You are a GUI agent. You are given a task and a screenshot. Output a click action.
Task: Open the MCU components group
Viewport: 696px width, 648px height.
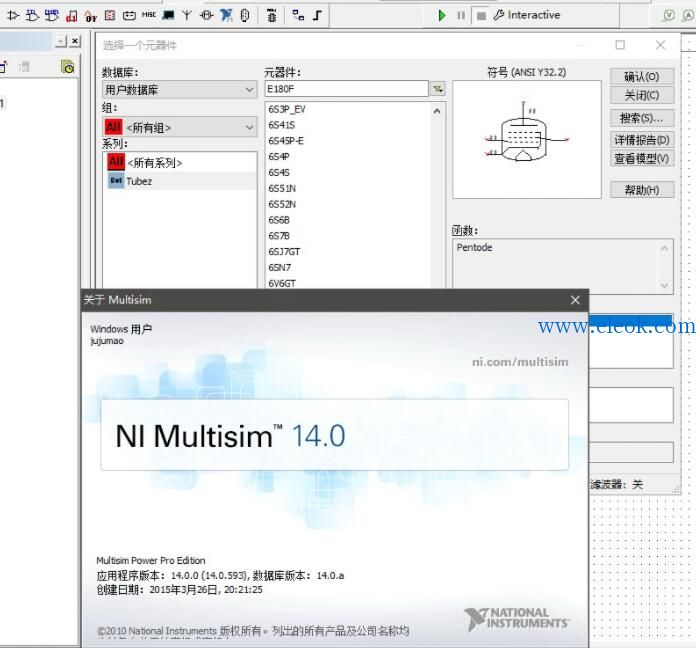(272, 16)
